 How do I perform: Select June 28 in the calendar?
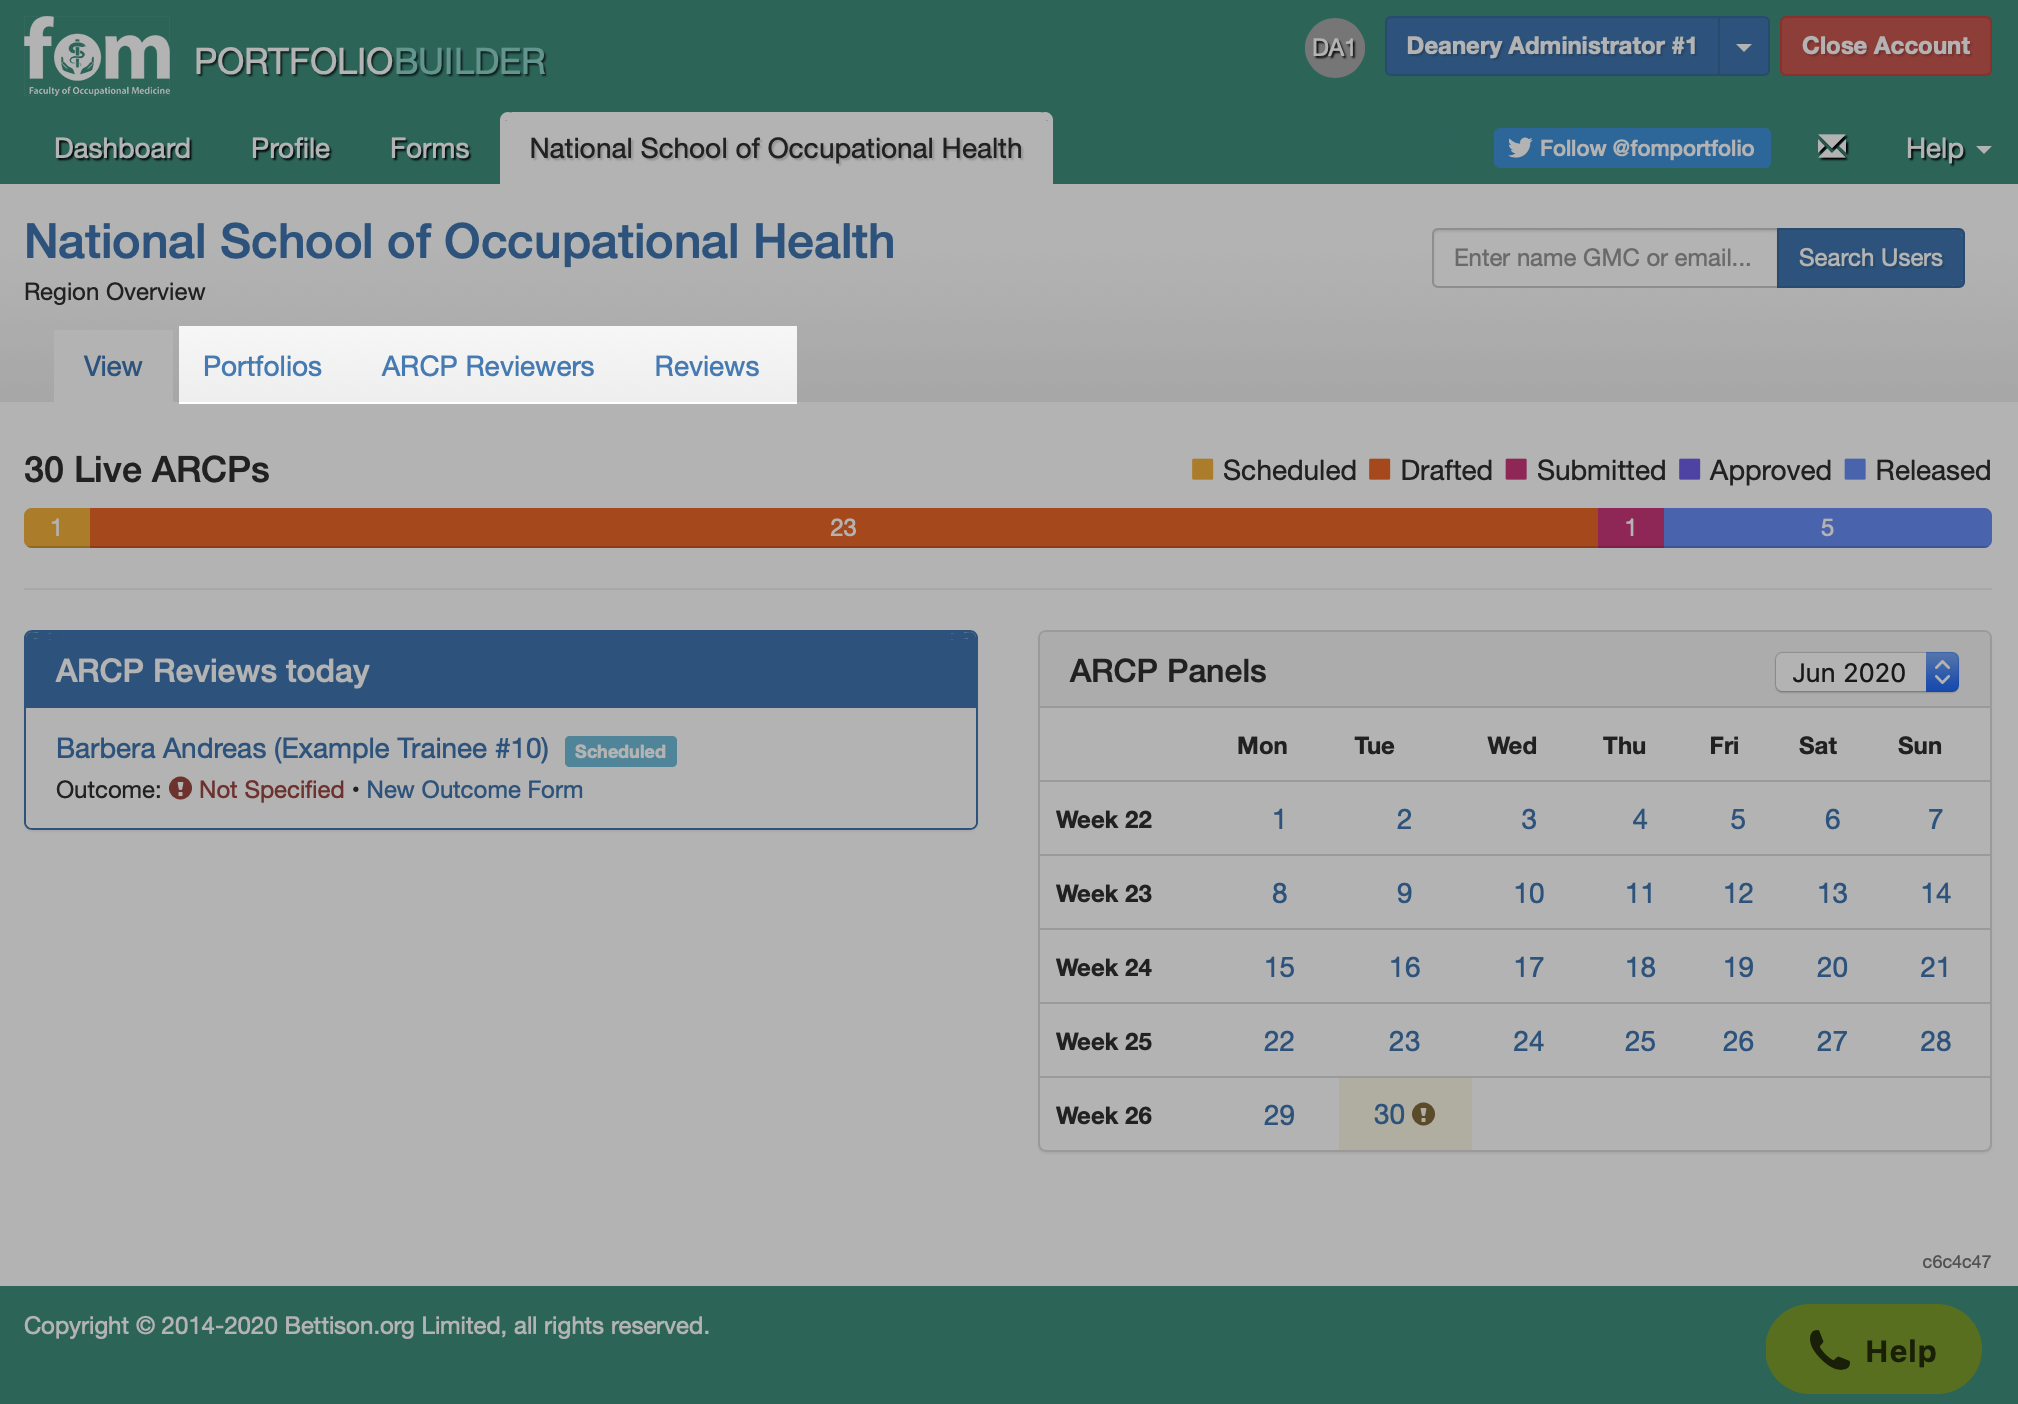coord(1935,1041)
